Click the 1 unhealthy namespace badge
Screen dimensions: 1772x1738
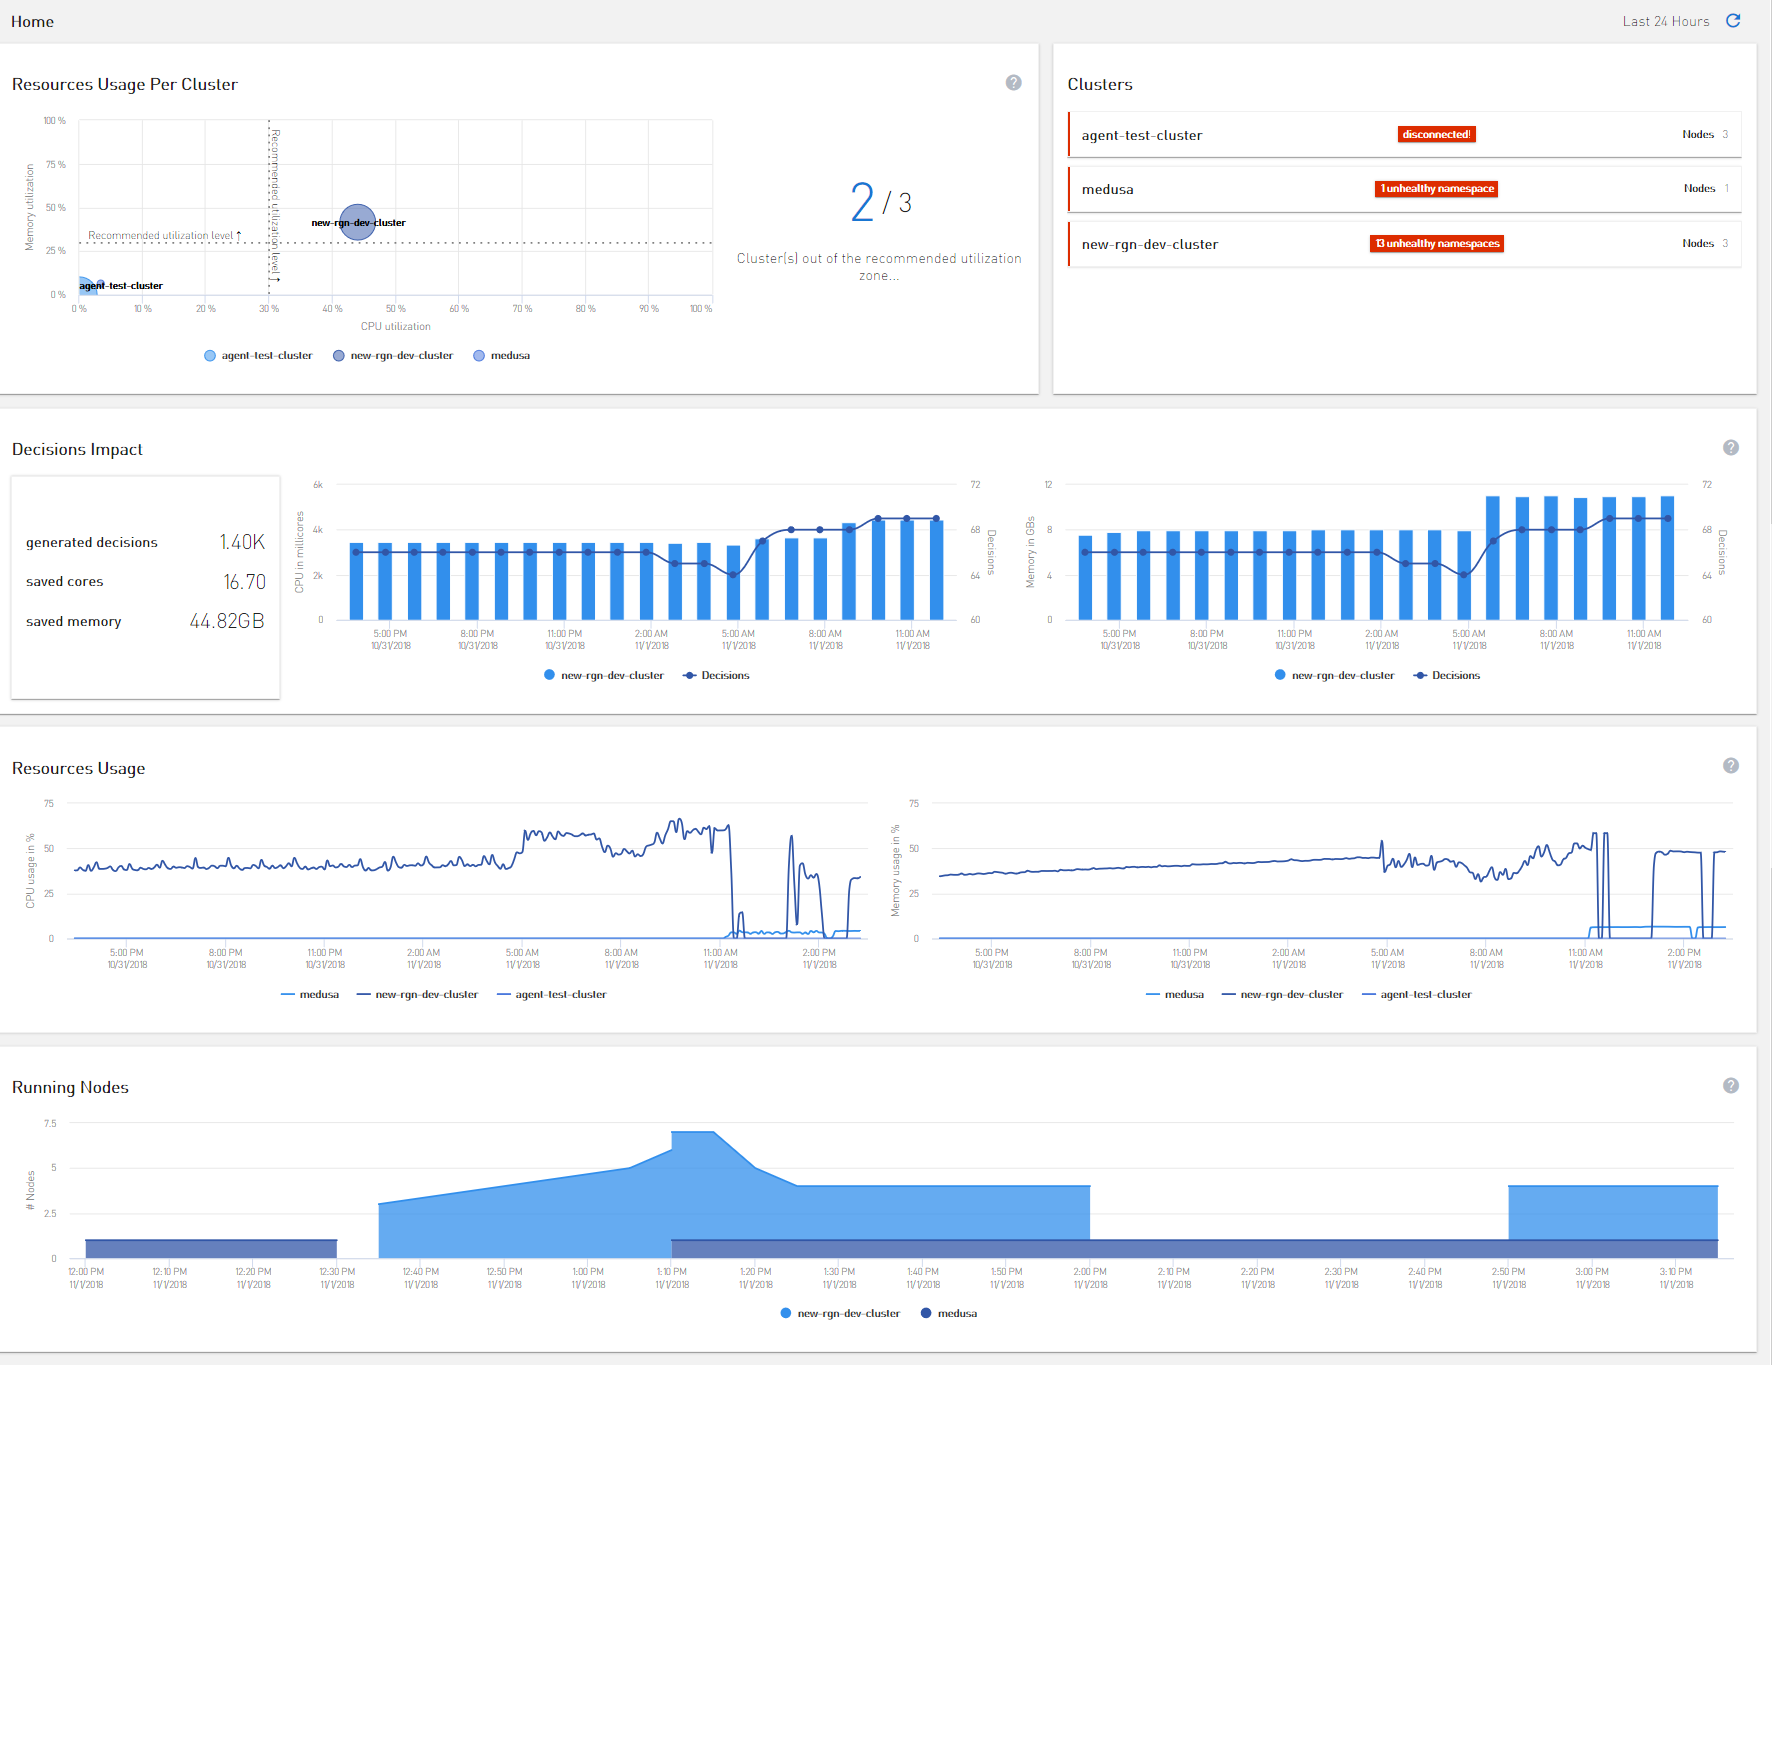tap(1436, 189)
